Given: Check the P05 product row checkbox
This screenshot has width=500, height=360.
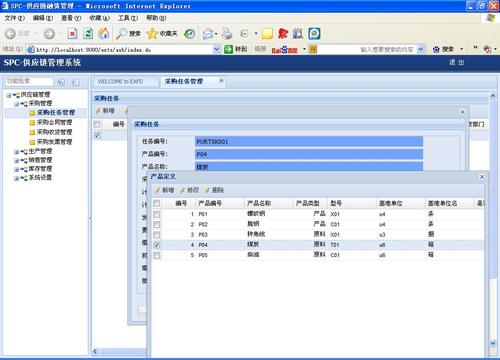Looking at the screenshot, I should [x=156, y=255].
